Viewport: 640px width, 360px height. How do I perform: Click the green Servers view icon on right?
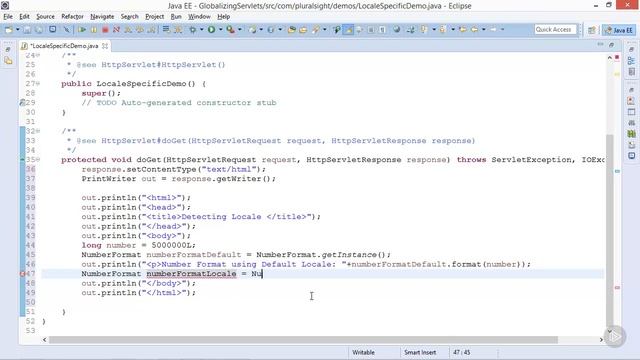631,133
